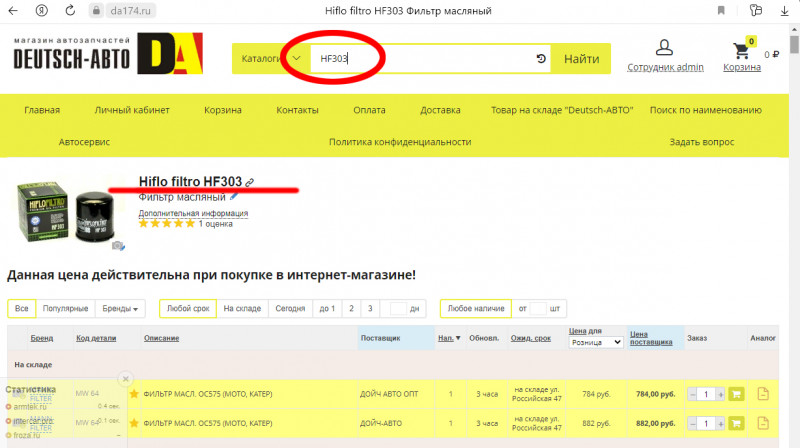Image resolution: width=800 pixels, height=448 pixels.
Task: Open Контакты menu item
Action: [297, 110]
